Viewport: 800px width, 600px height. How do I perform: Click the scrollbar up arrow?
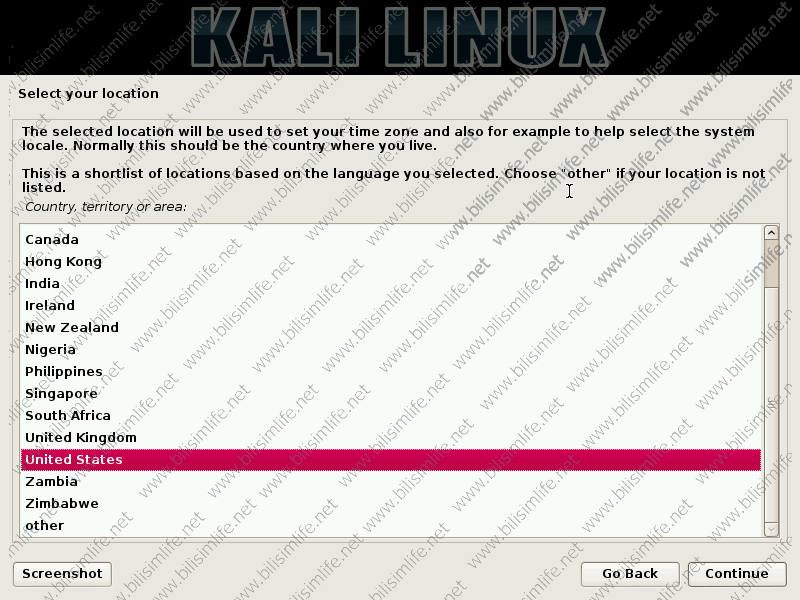[771, 233]
